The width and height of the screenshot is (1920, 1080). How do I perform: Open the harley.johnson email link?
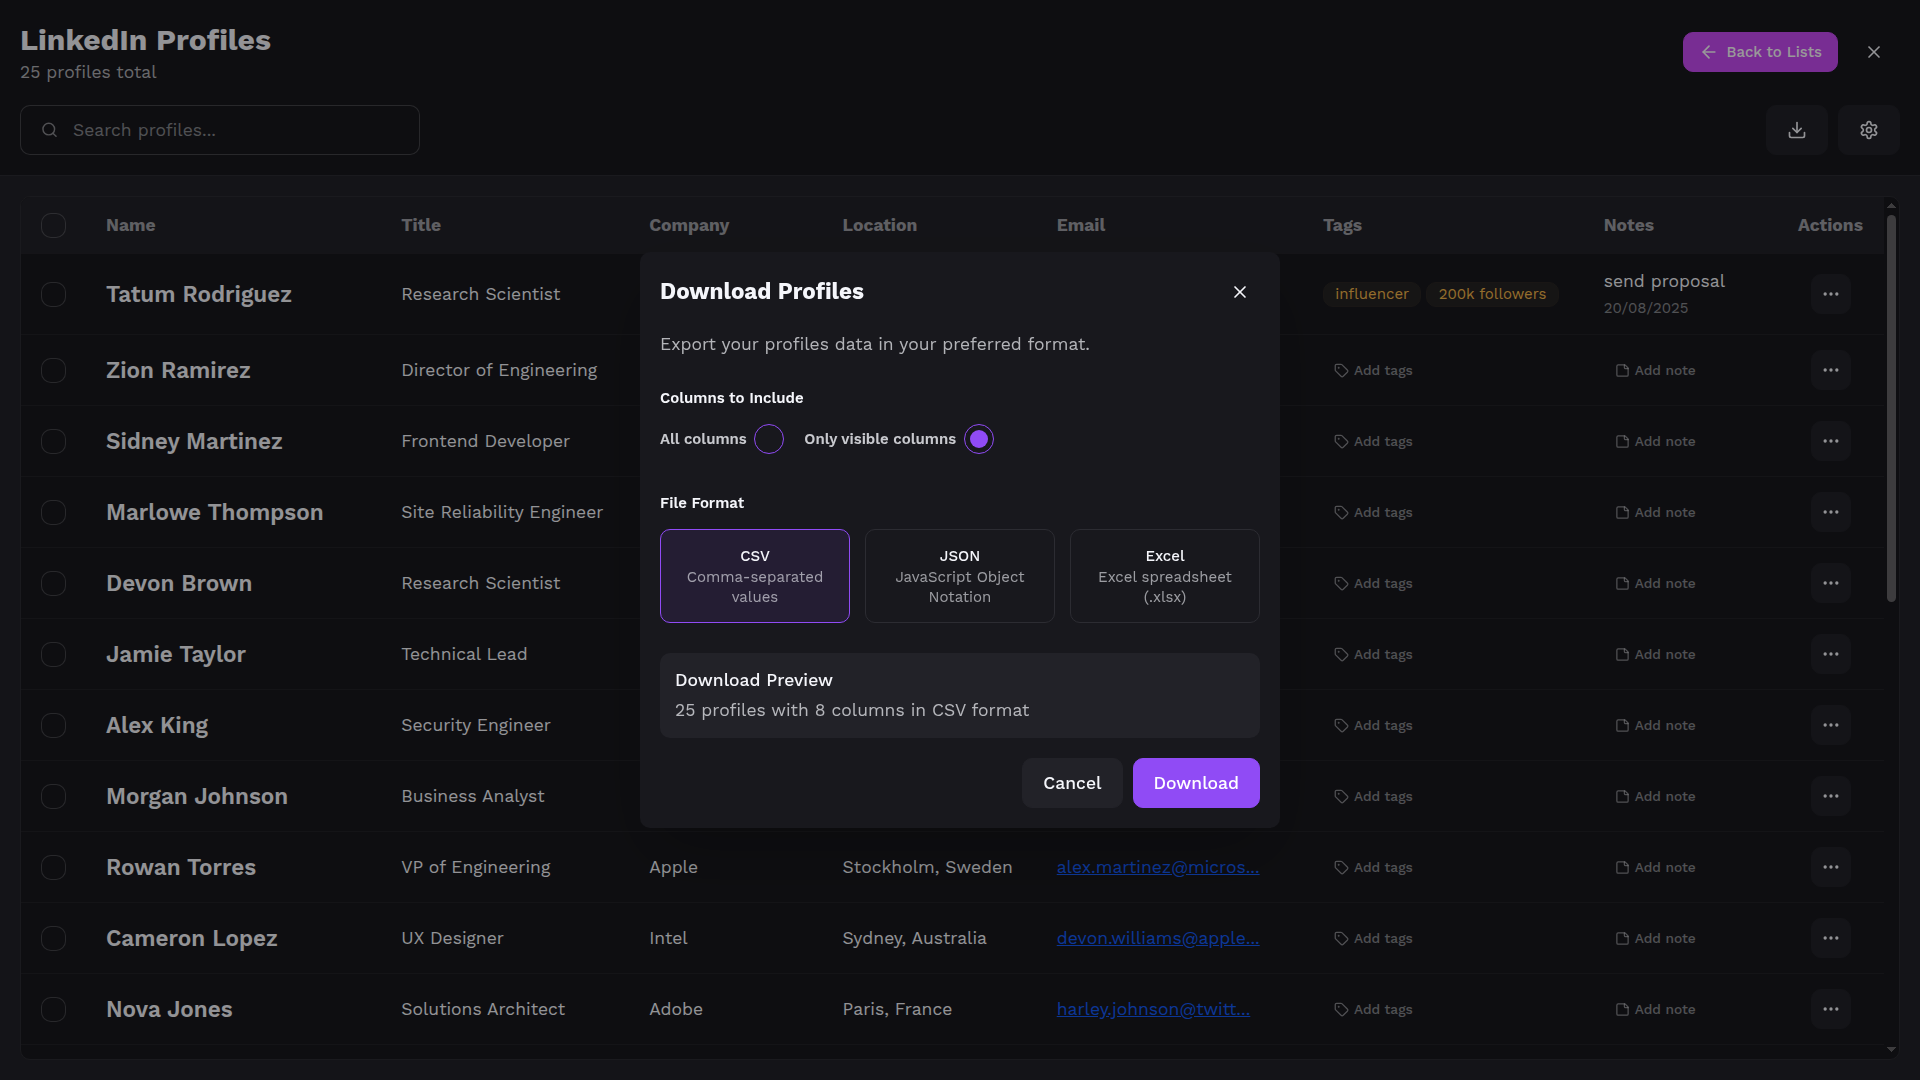pyautogui.click(x=1152, y=1009)
